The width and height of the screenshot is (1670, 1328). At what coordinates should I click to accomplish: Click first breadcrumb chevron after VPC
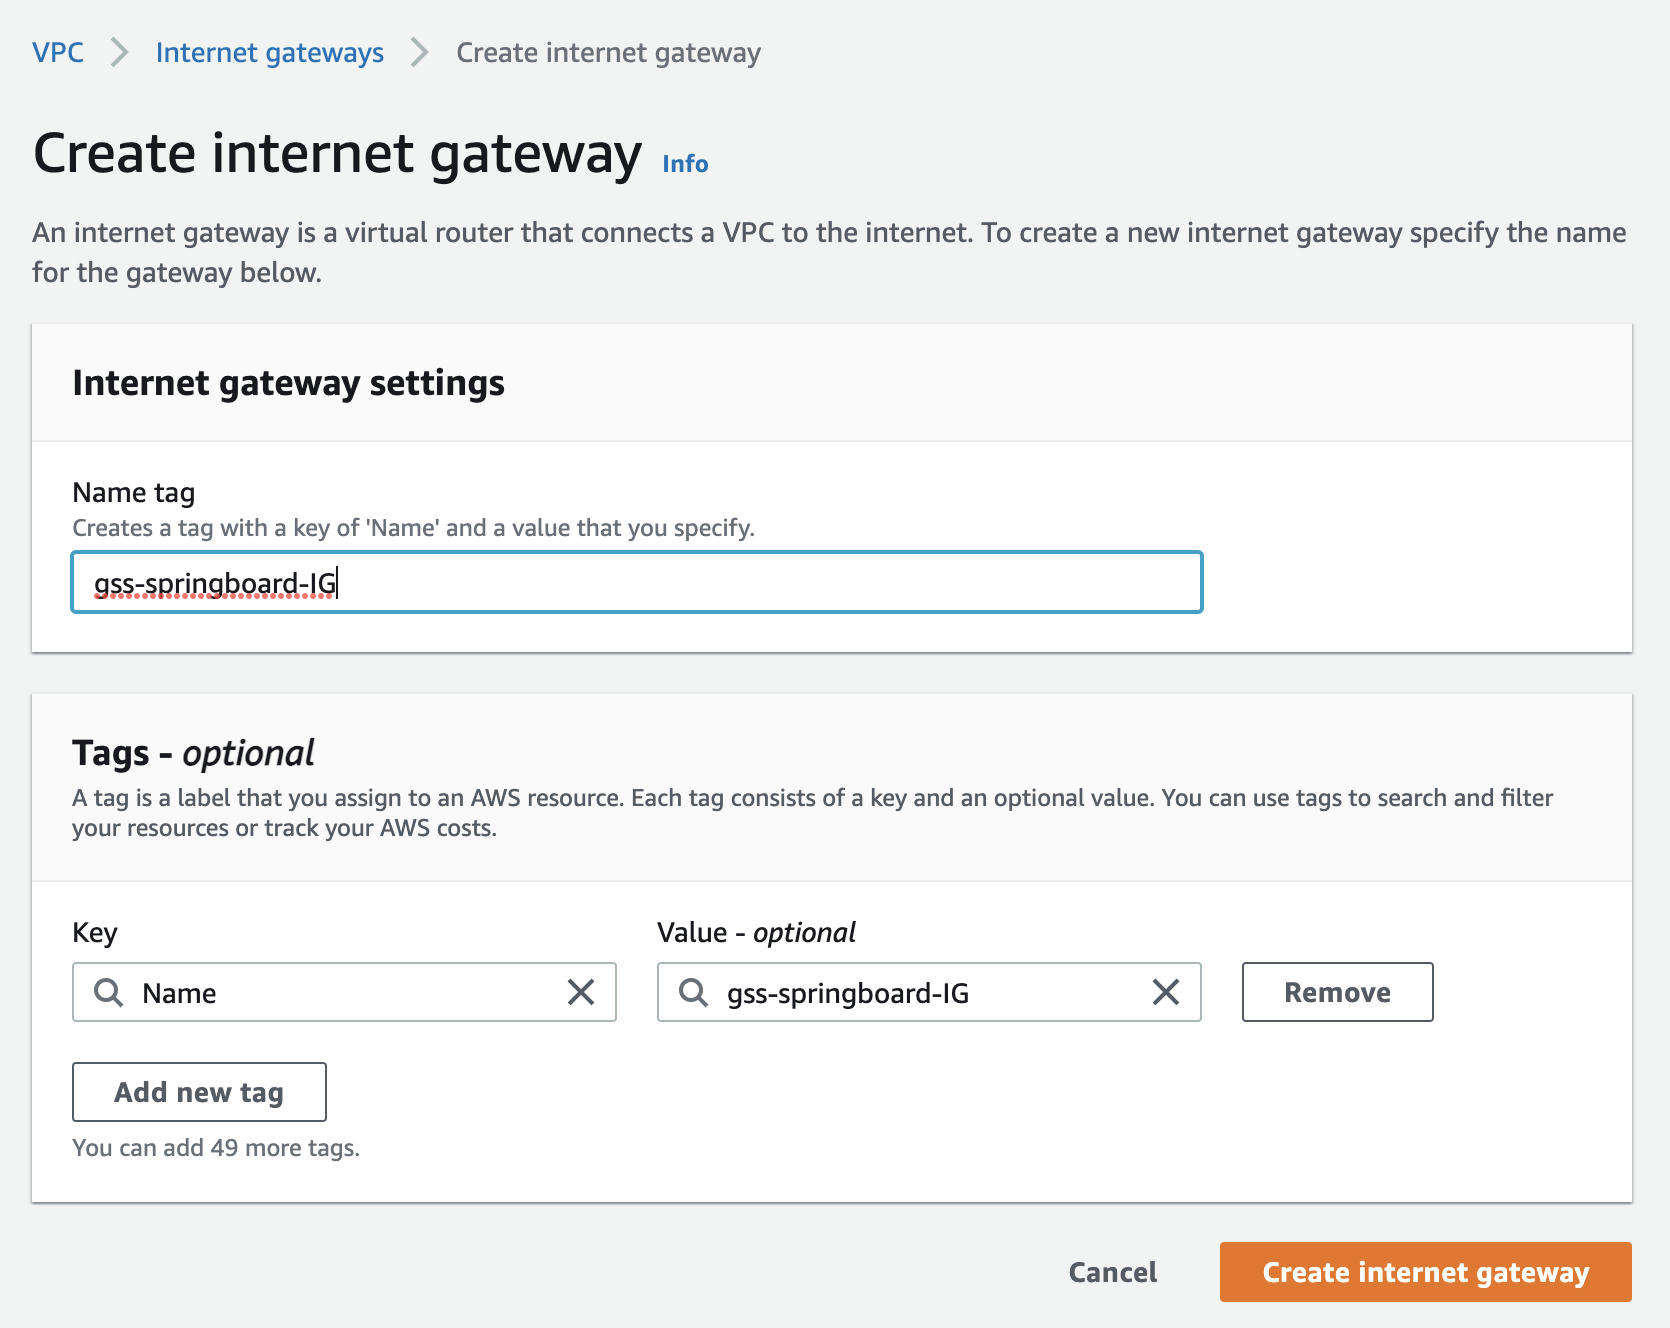click(119, 52)
